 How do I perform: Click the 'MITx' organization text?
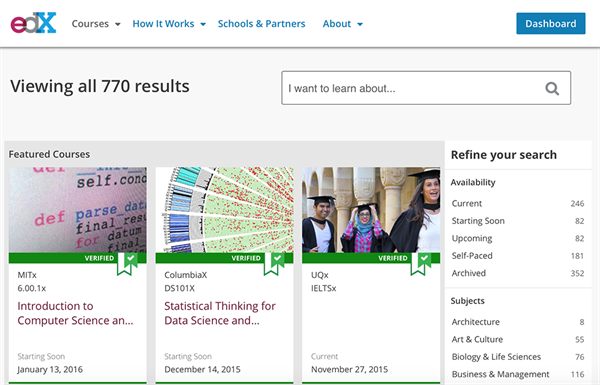(x=27, y=275)
